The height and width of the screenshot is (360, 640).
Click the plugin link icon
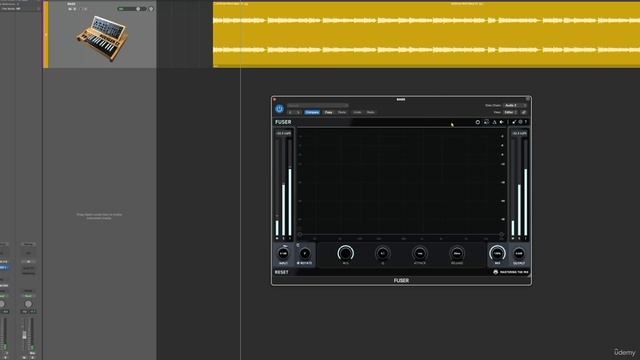(524, 112)
